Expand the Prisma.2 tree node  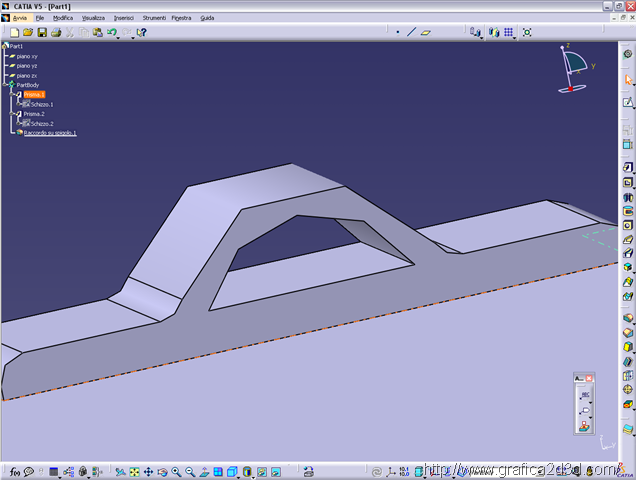tap(12, 114)
